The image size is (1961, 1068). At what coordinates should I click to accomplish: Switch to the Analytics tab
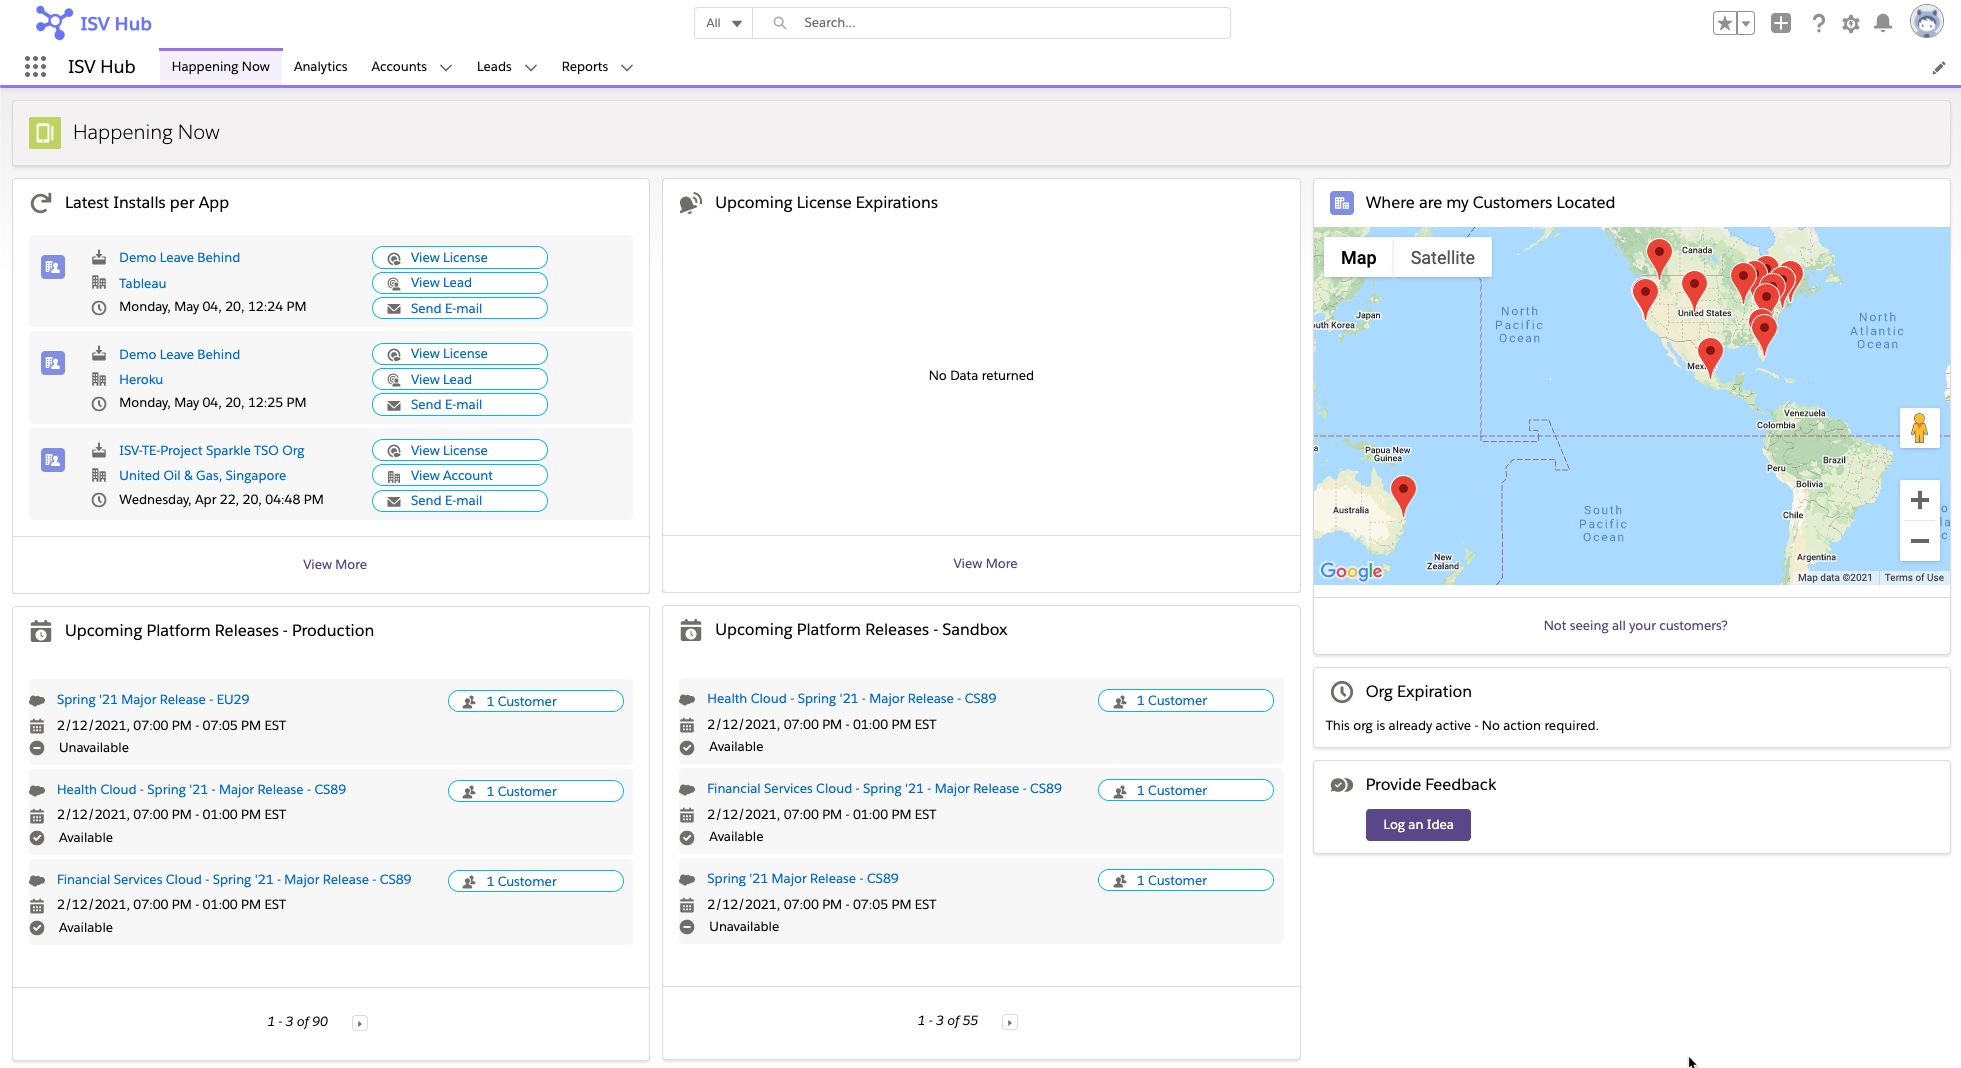click(x=320, y=66)
